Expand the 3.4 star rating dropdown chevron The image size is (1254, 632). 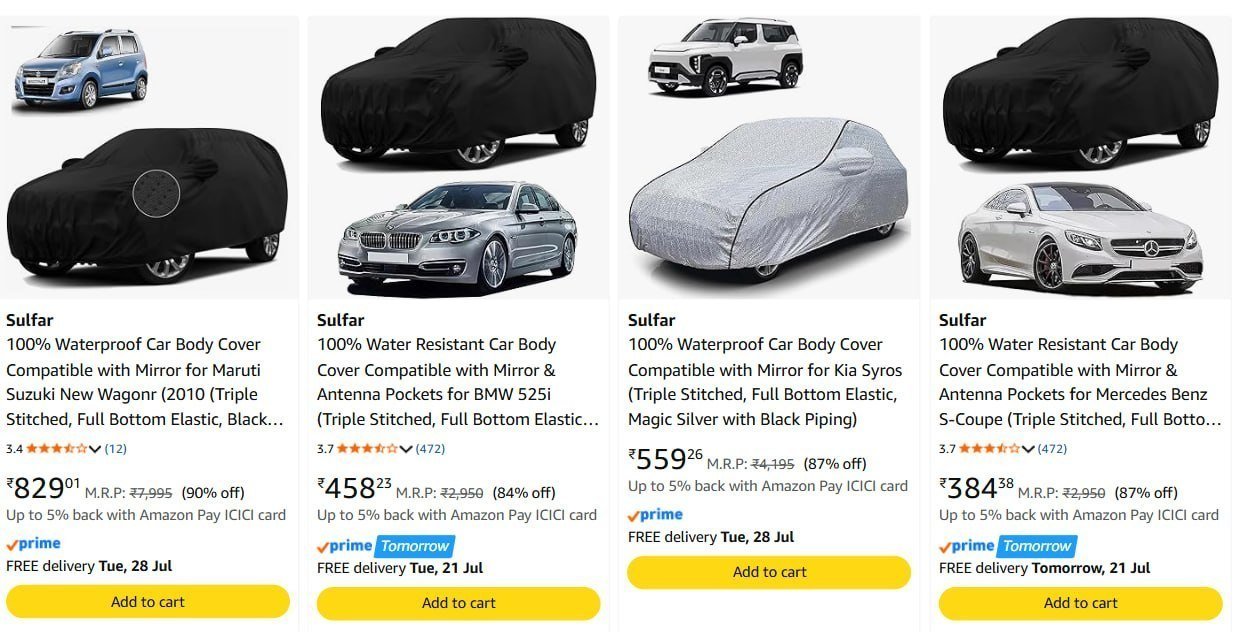[95, 449]
